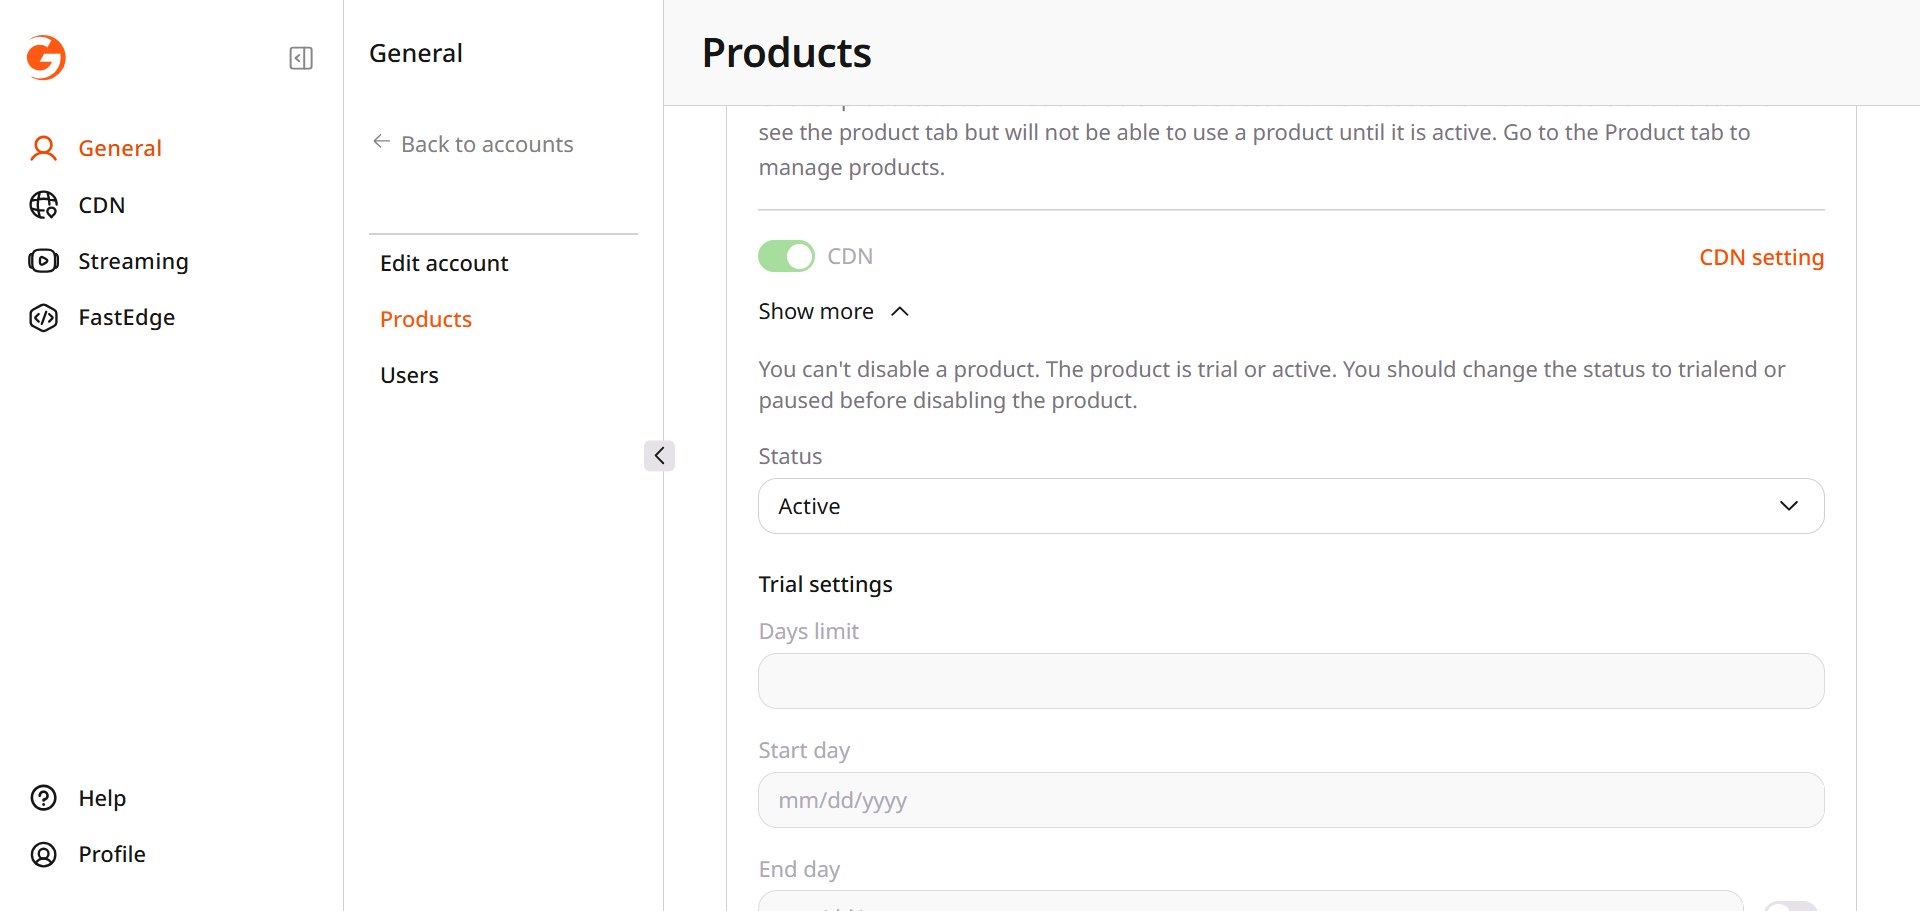Click the FastEdge code icon
Screen dimensions: 1920x911
pos(43,317)
